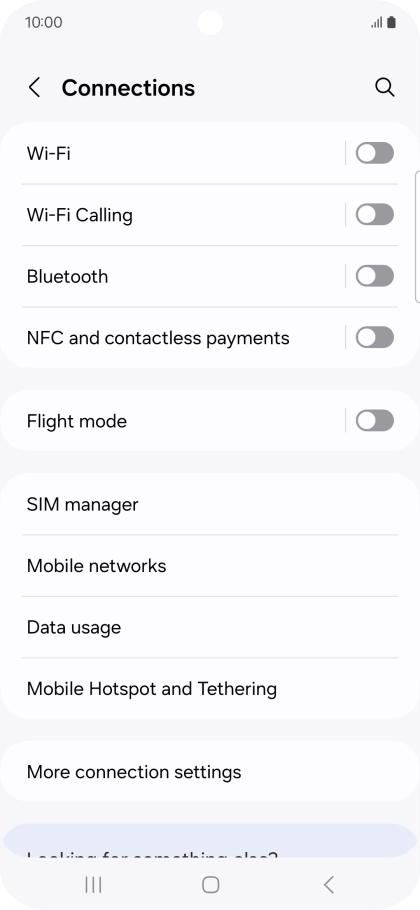420x910 pixels.
Task: Open SIM manager settings
Action: pos(210,504)
